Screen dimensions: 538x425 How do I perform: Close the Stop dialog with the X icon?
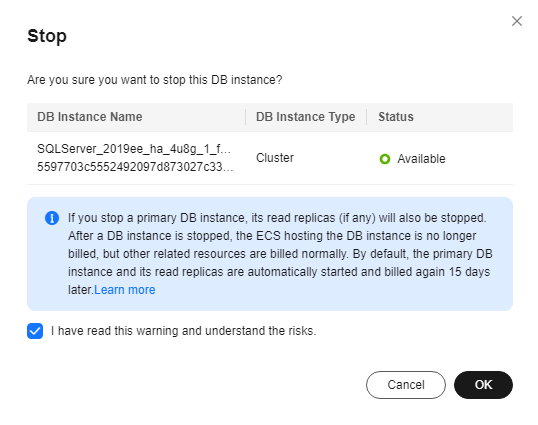(x=517, y=21)
